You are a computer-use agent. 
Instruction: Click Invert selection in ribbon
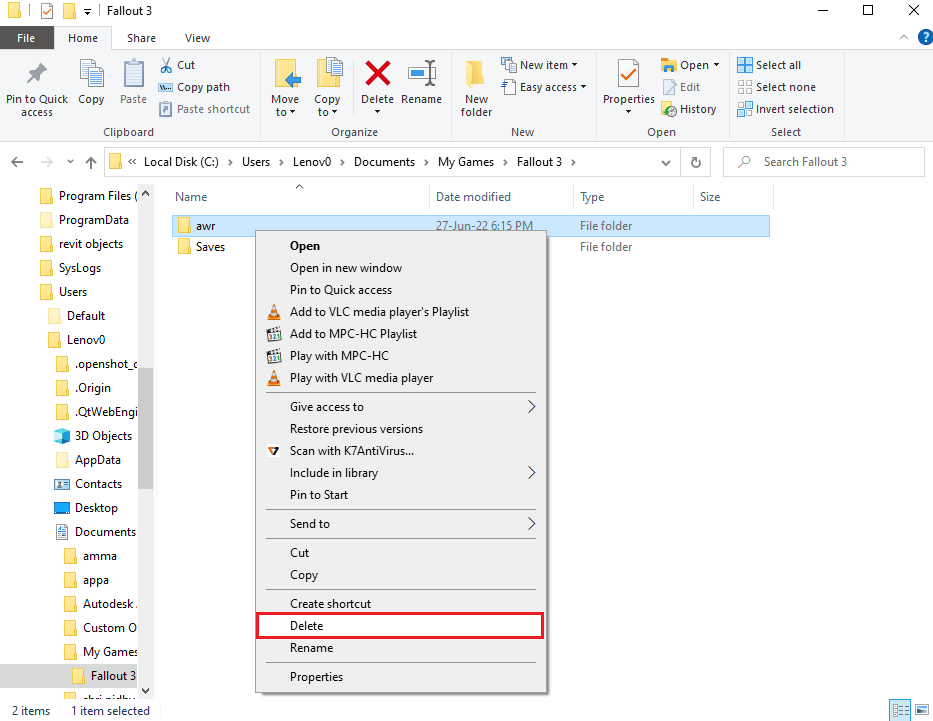tap(785, 109)
